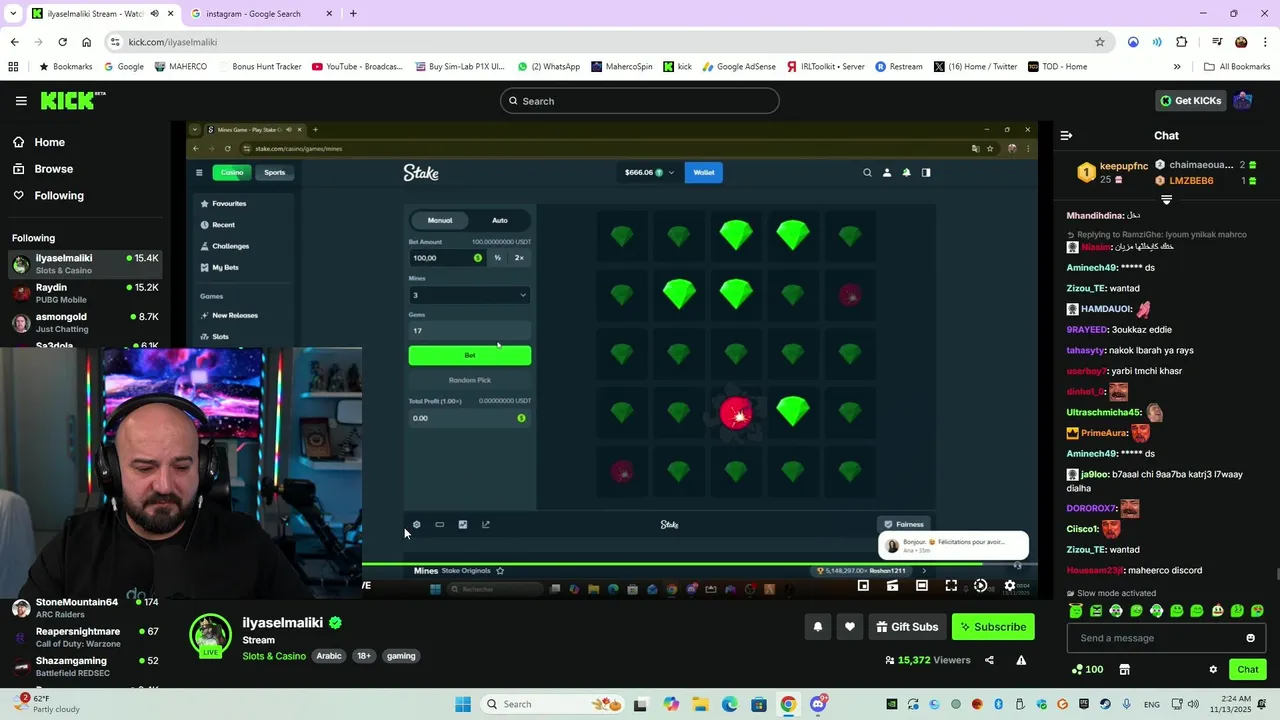Open All Bookmarks folder
Viewport: 1280px width, 720px height.
(1237, 67)
